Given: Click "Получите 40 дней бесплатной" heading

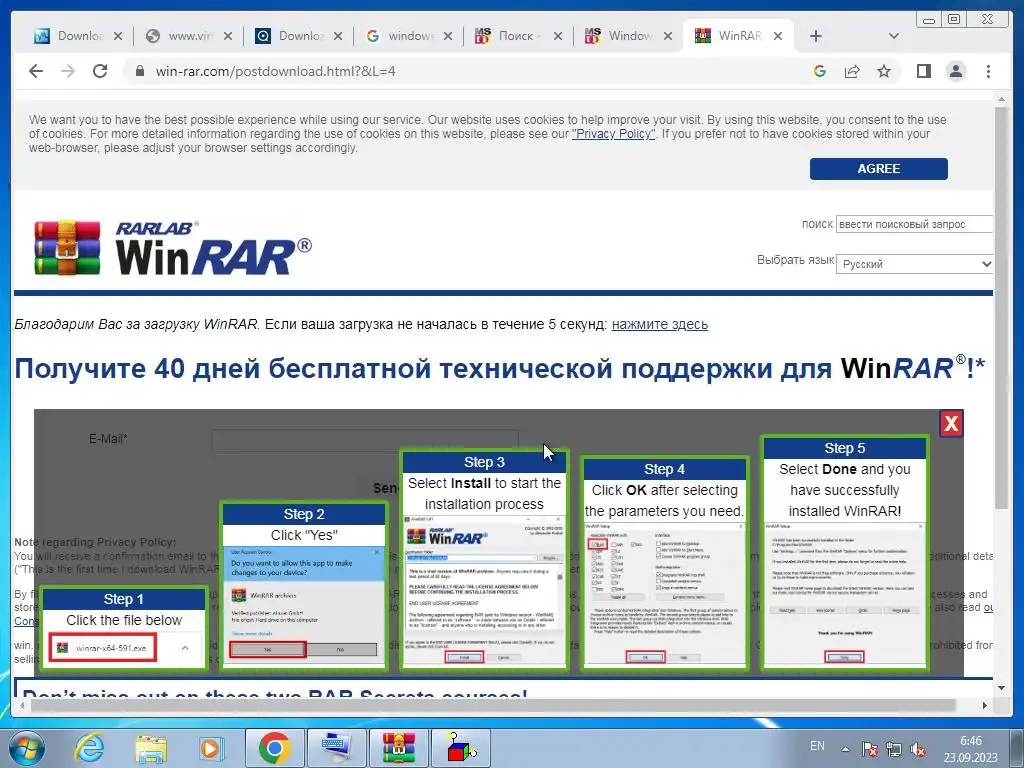Looking at the screenshot, I should (223, 368).
